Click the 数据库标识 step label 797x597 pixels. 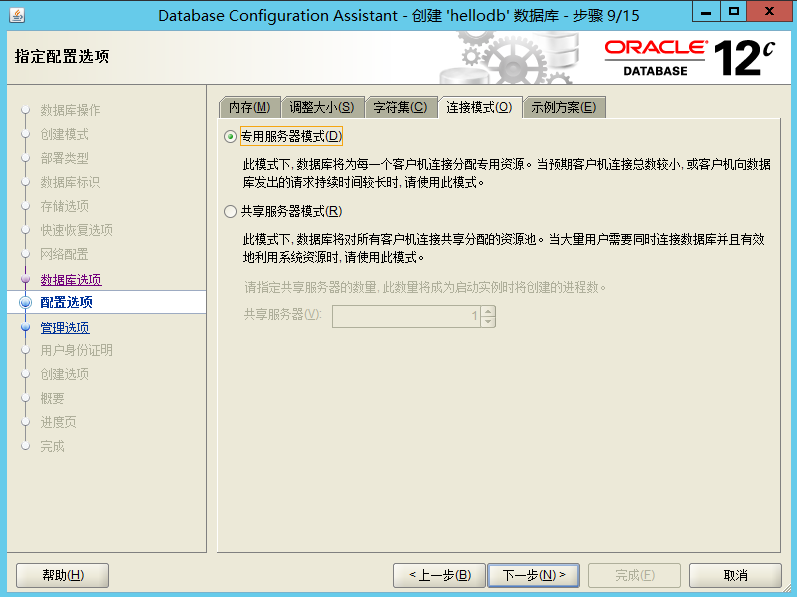(x=70, y=182)
